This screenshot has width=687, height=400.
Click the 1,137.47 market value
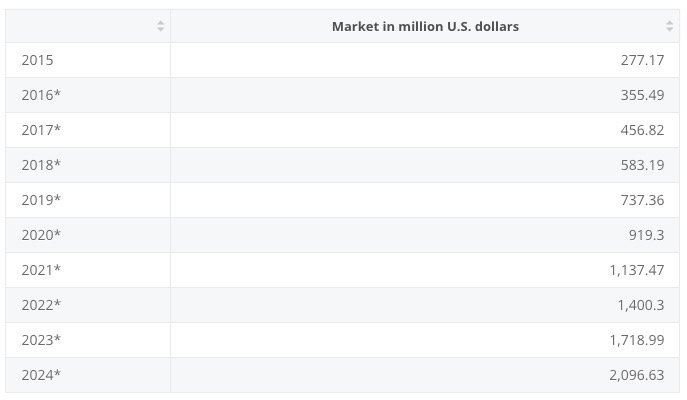[x=636, y=270]
